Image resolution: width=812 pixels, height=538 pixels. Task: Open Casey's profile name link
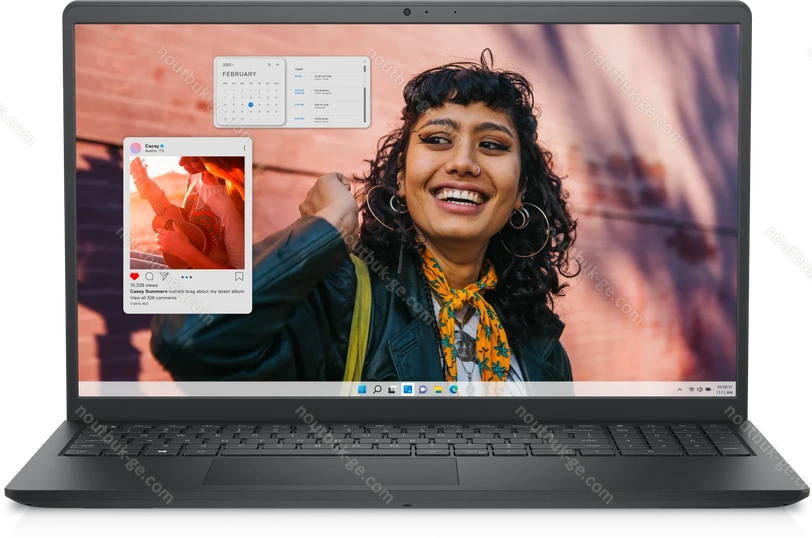coord(151,145)
